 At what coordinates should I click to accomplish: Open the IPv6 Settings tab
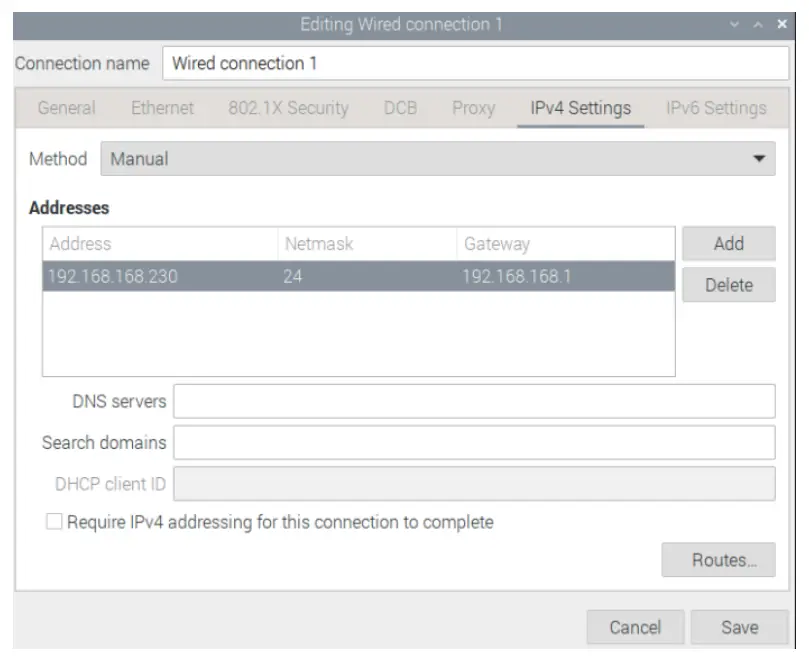[x=717, y=108]
